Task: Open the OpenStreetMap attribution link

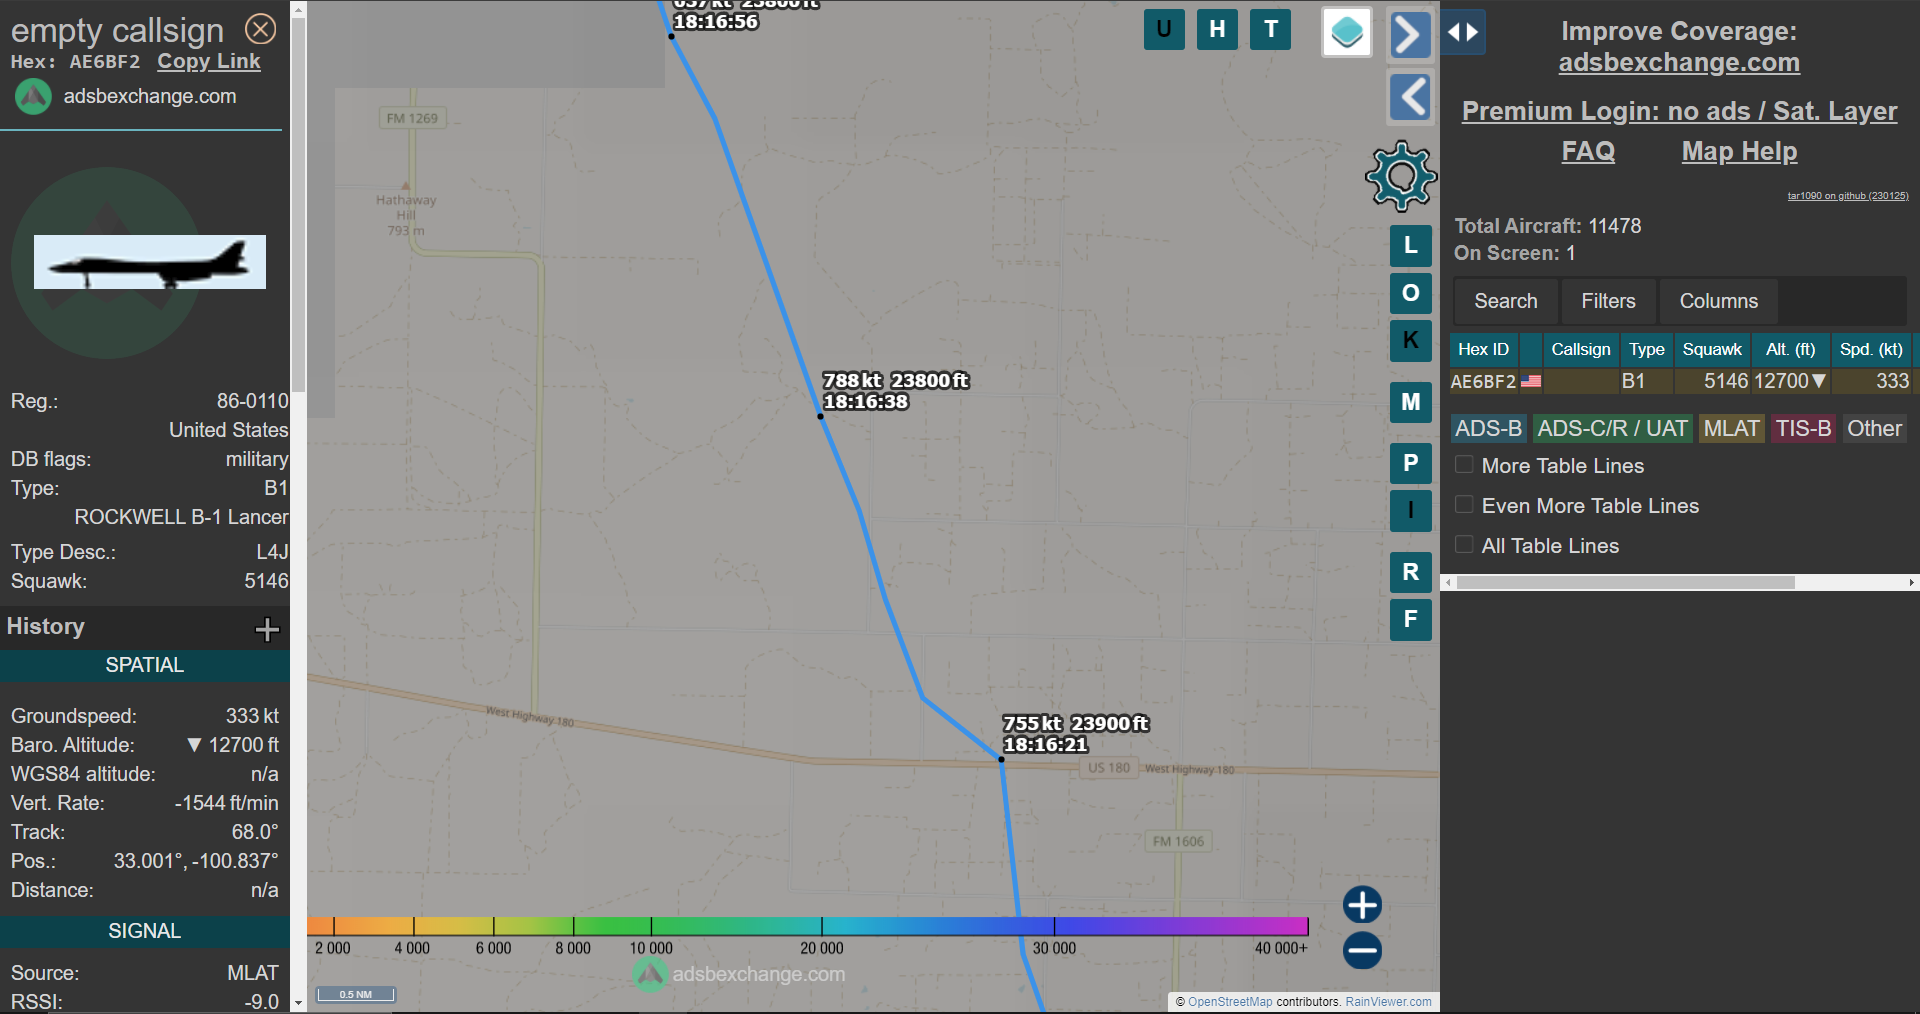Action: click(1230, 1002)
